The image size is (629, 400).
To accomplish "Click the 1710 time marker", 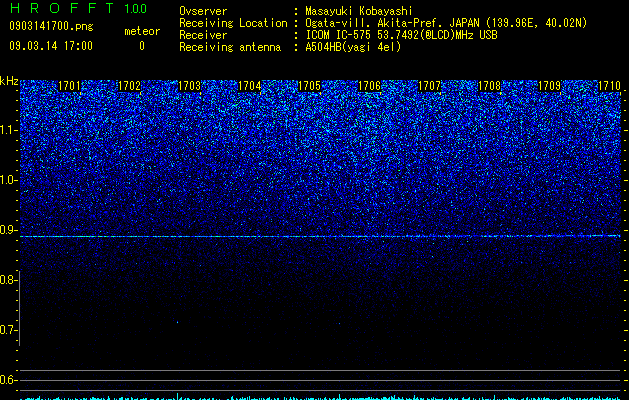I will (609, 86).
